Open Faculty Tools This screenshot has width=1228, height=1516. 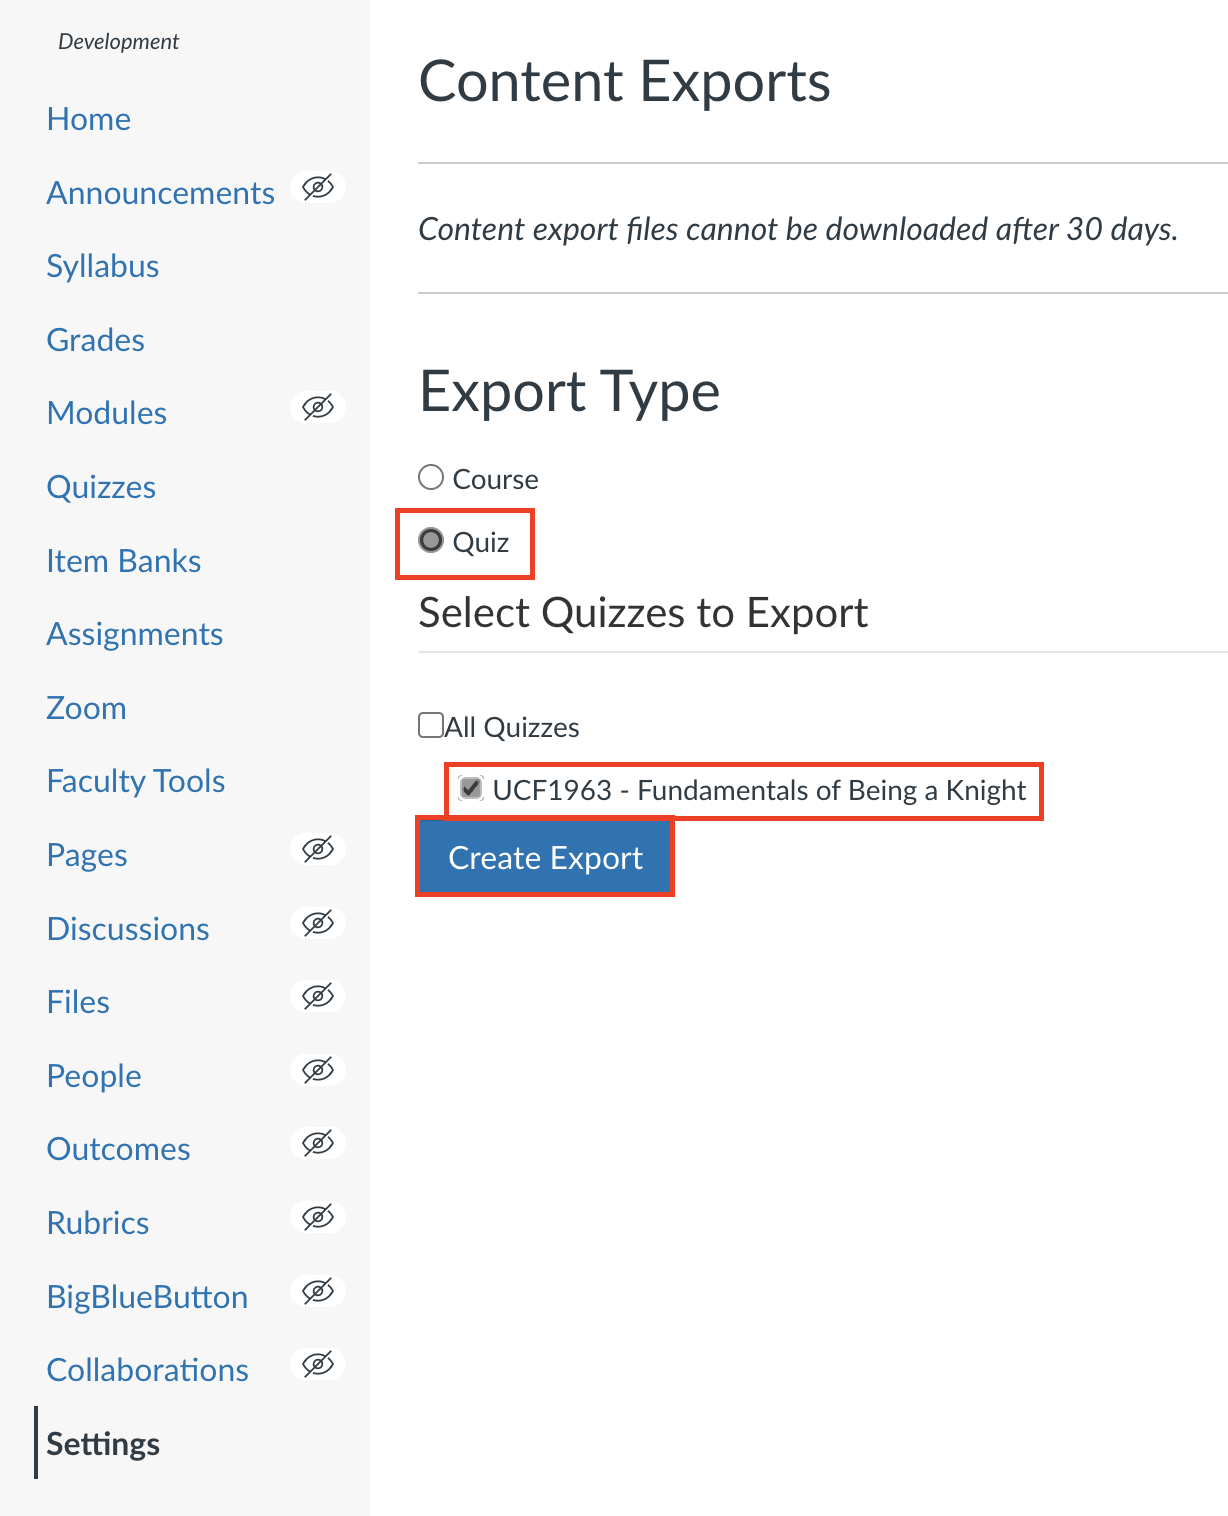[136, 781]
